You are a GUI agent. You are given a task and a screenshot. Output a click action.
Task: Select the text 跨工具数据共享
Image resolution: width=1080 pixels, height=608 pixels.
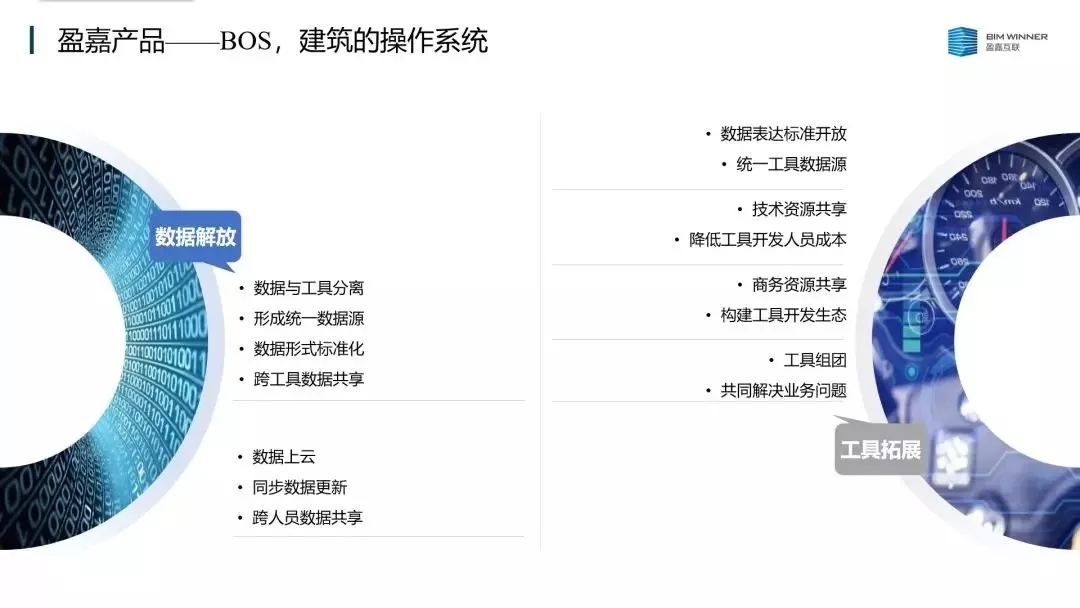click(x=309, y=380)
